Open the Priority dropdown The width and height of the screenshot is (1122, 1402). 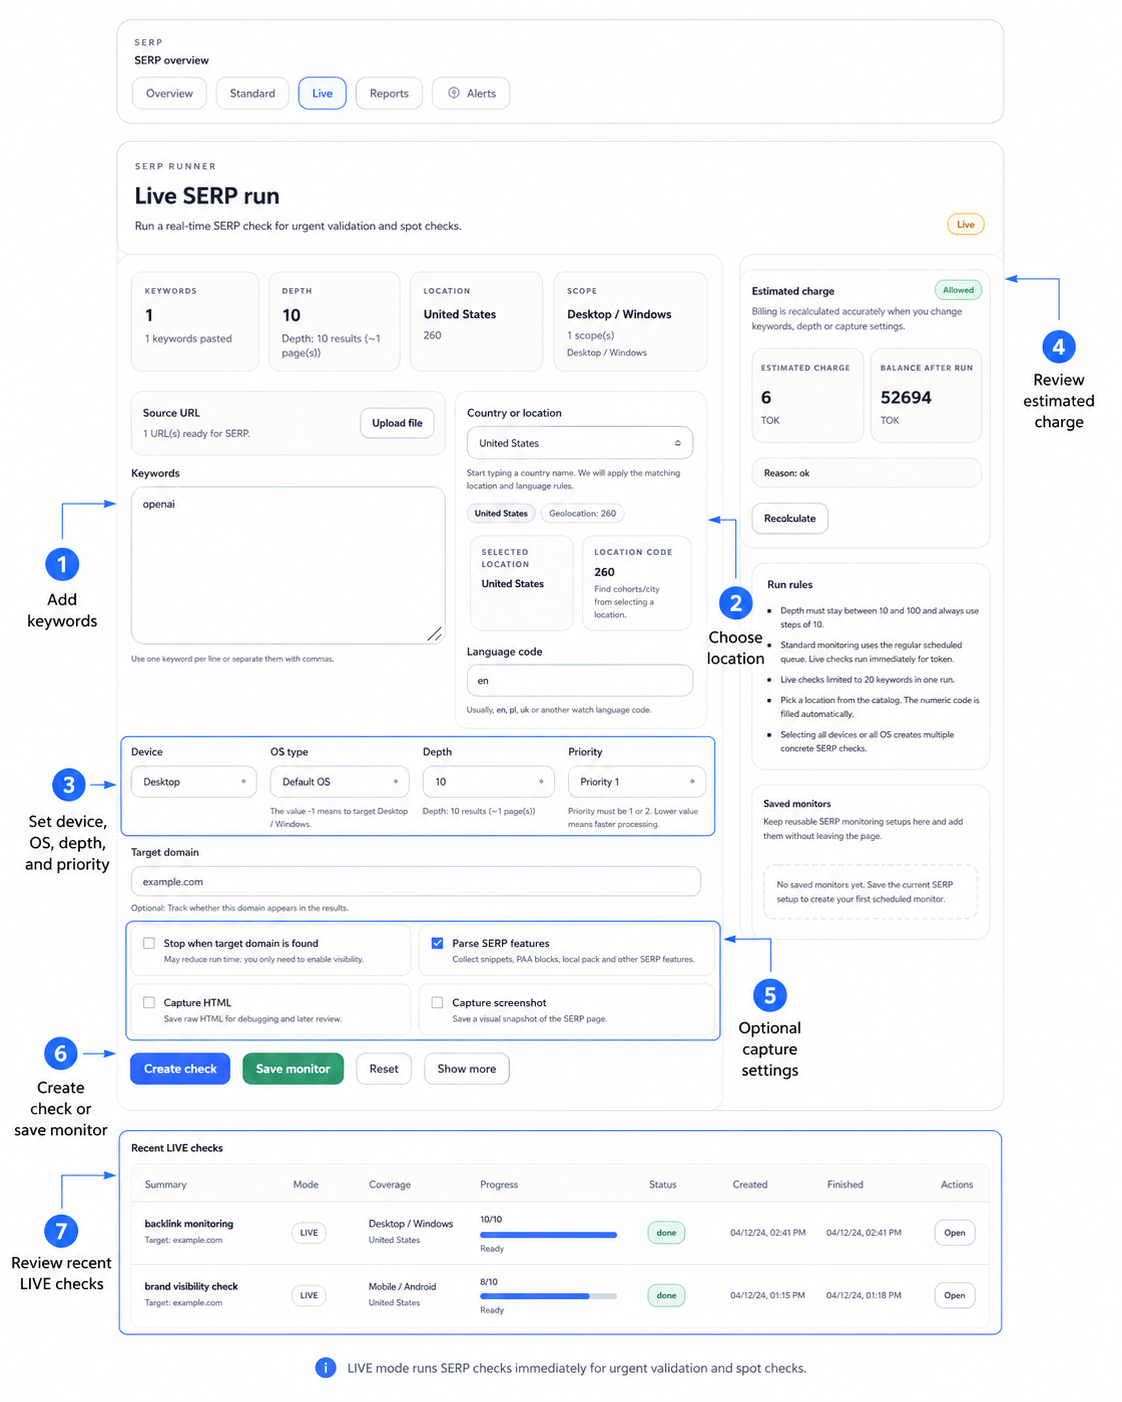(x=637, y=782)
